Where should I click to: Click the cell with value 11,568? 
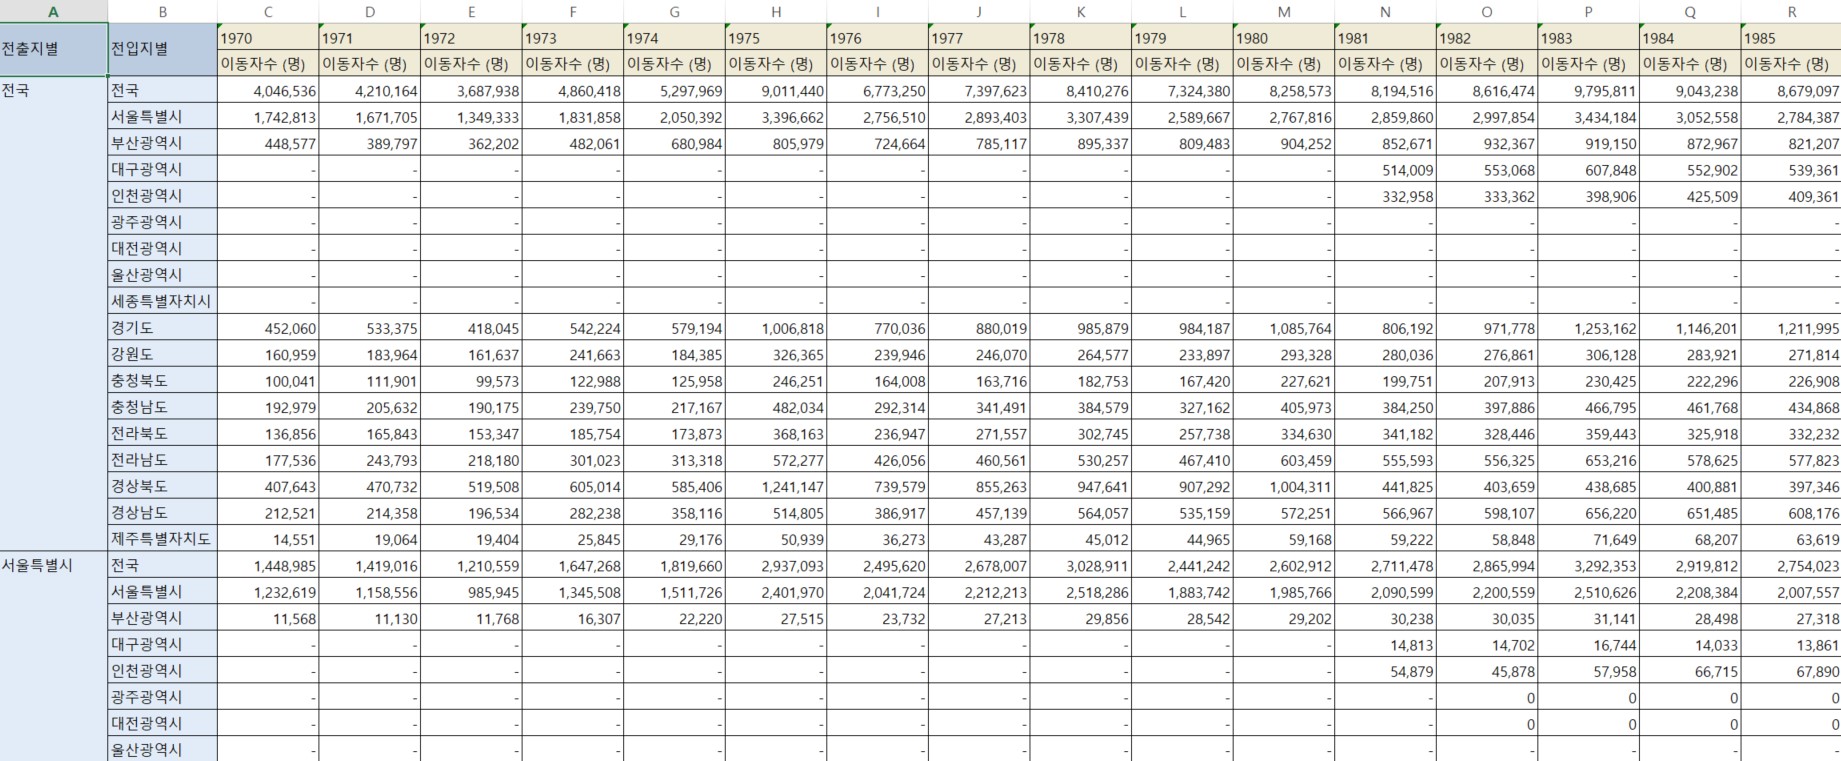tap(268, 618)
